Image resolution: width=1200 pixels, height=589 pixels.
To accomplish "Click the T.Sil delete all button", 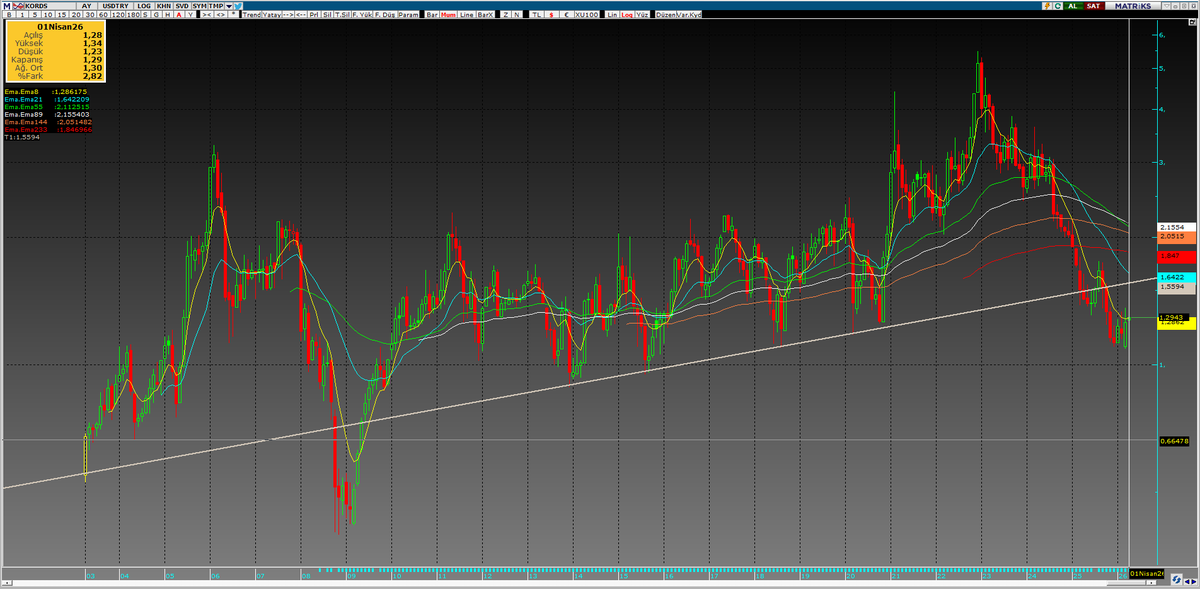I will [x=342, y=15].
